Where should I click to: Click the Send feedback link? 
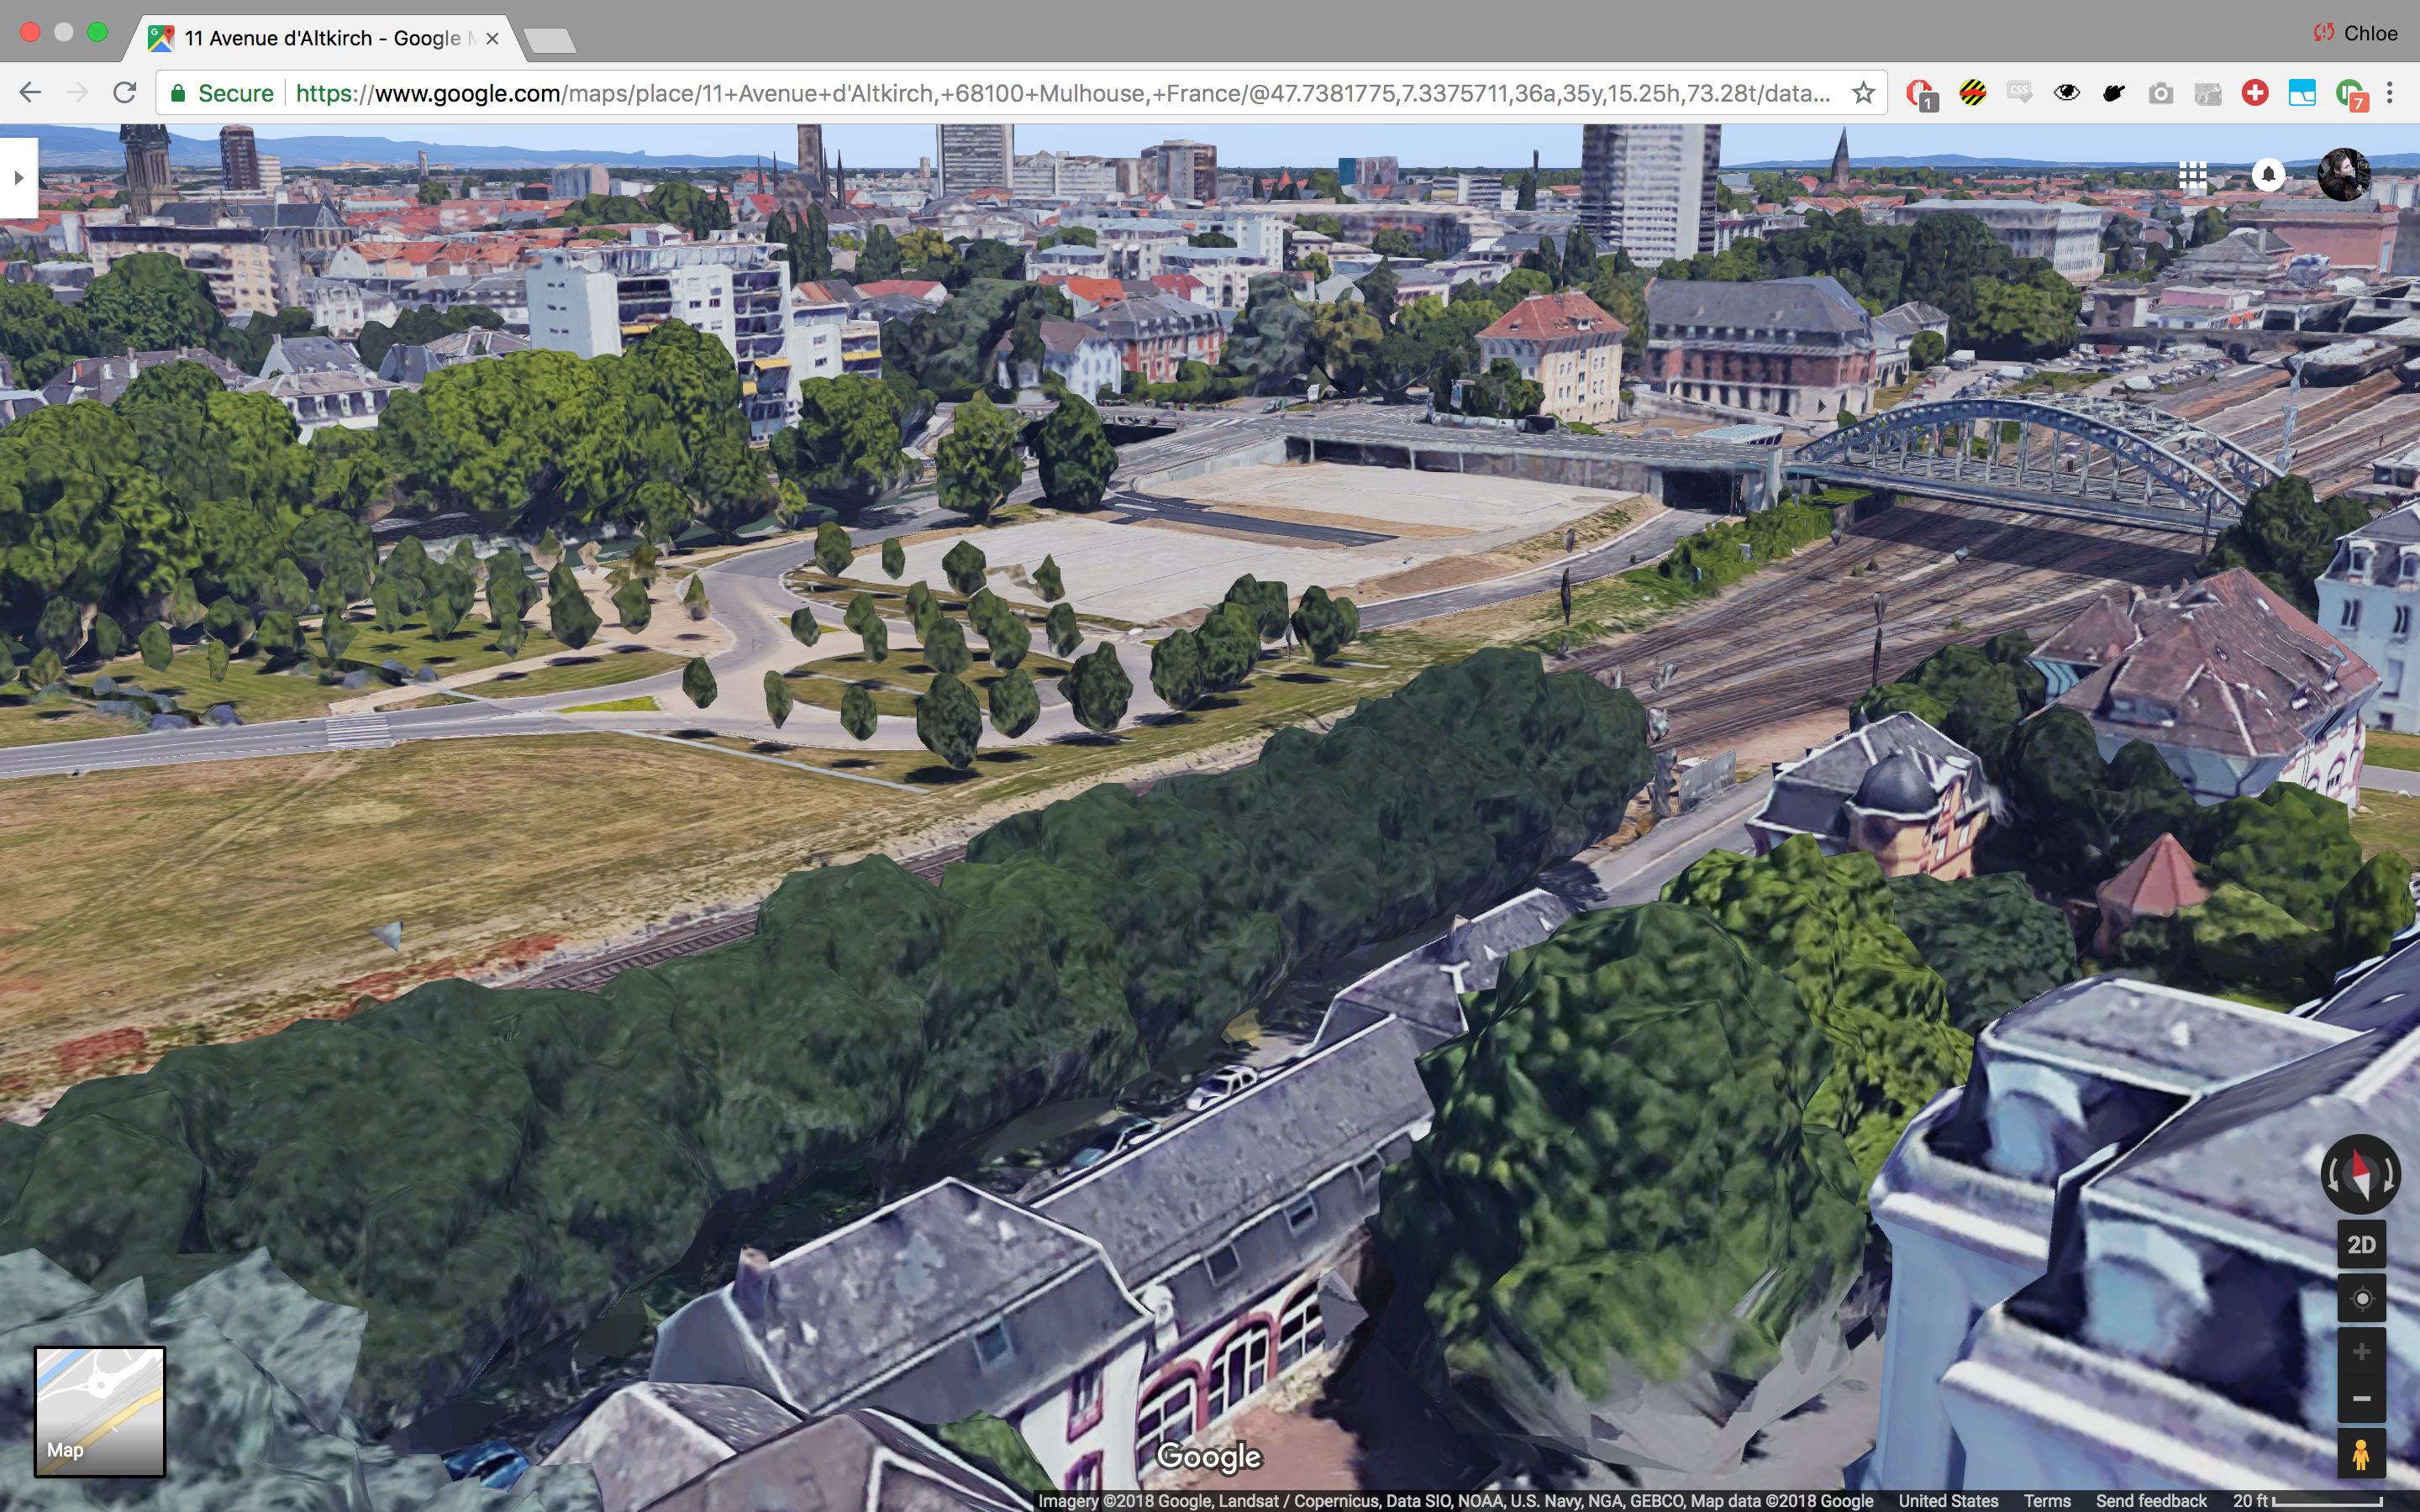(x=2151, y=1501)
